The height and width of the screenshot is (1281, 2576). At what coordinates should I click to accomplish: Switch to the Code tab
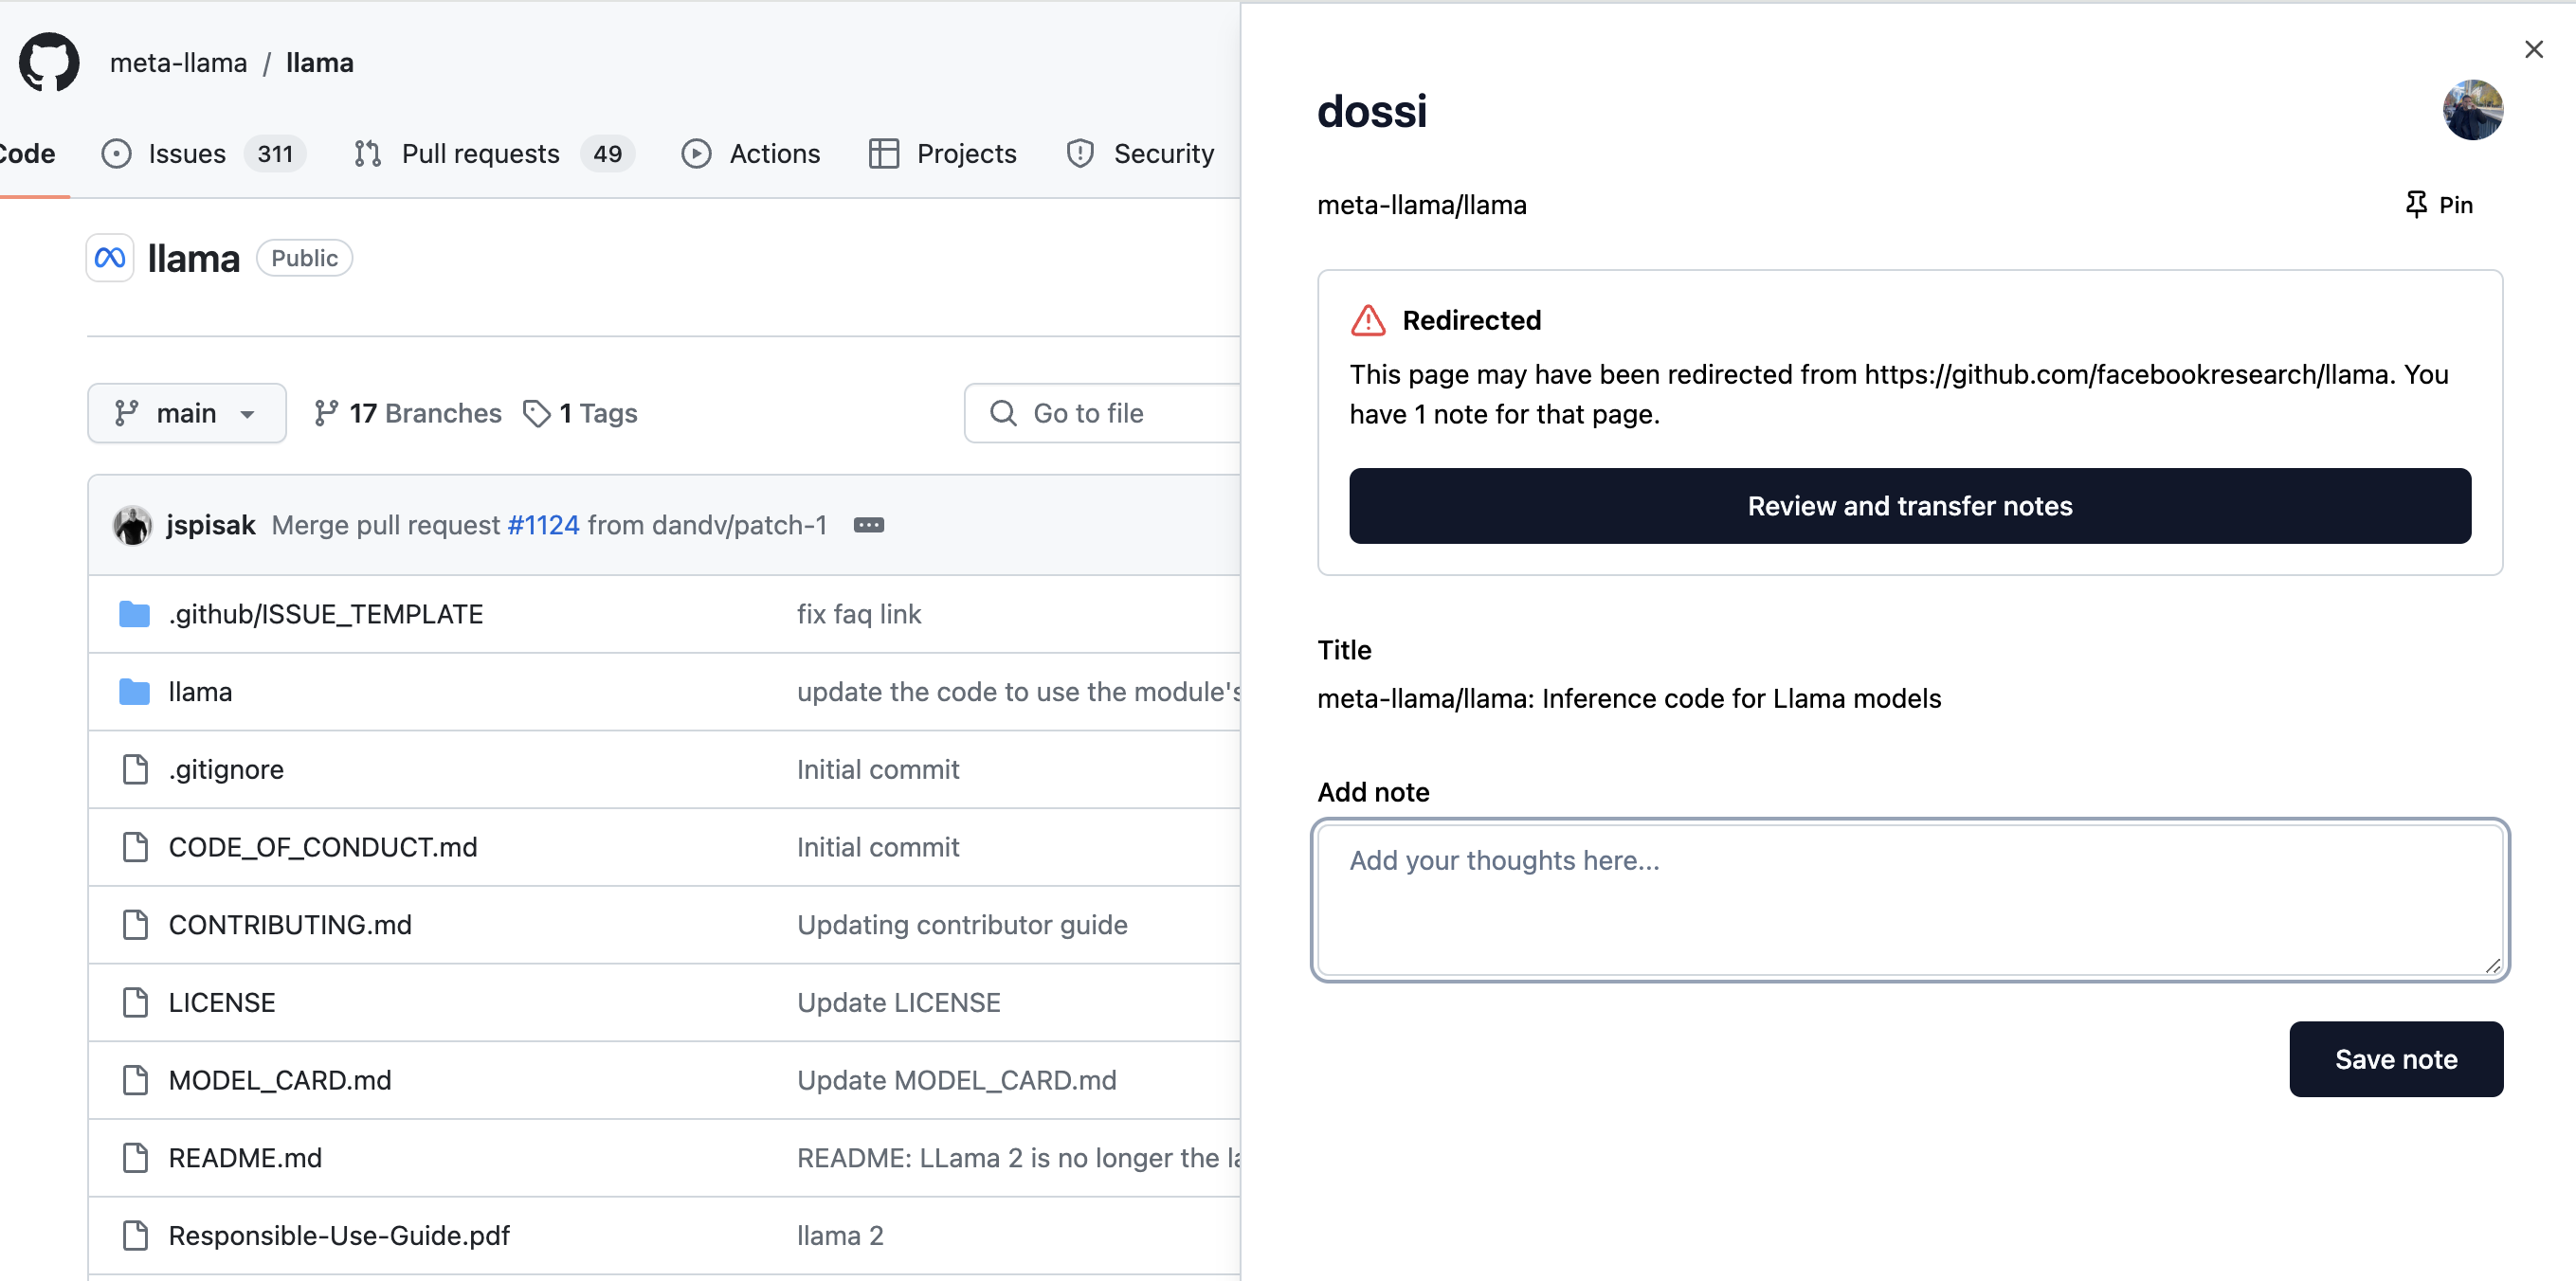pos(28,154)
